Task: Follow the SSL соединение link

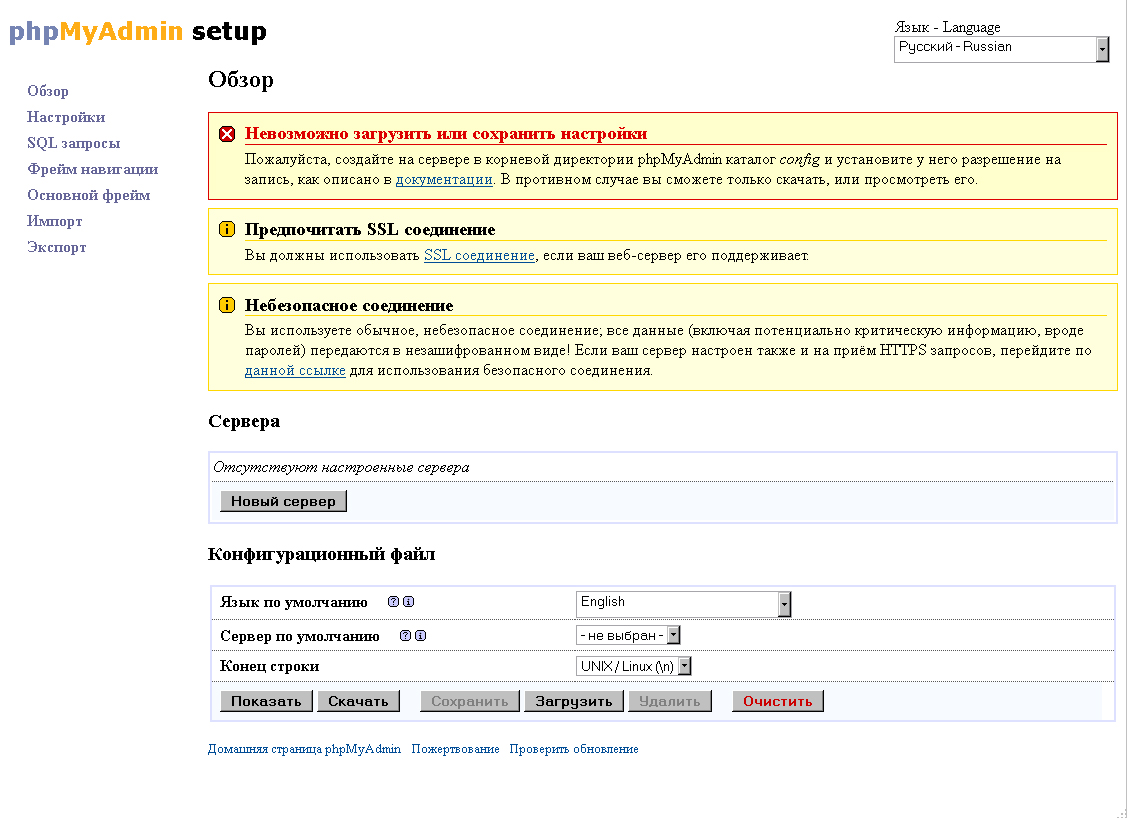Action: point(479,255)
